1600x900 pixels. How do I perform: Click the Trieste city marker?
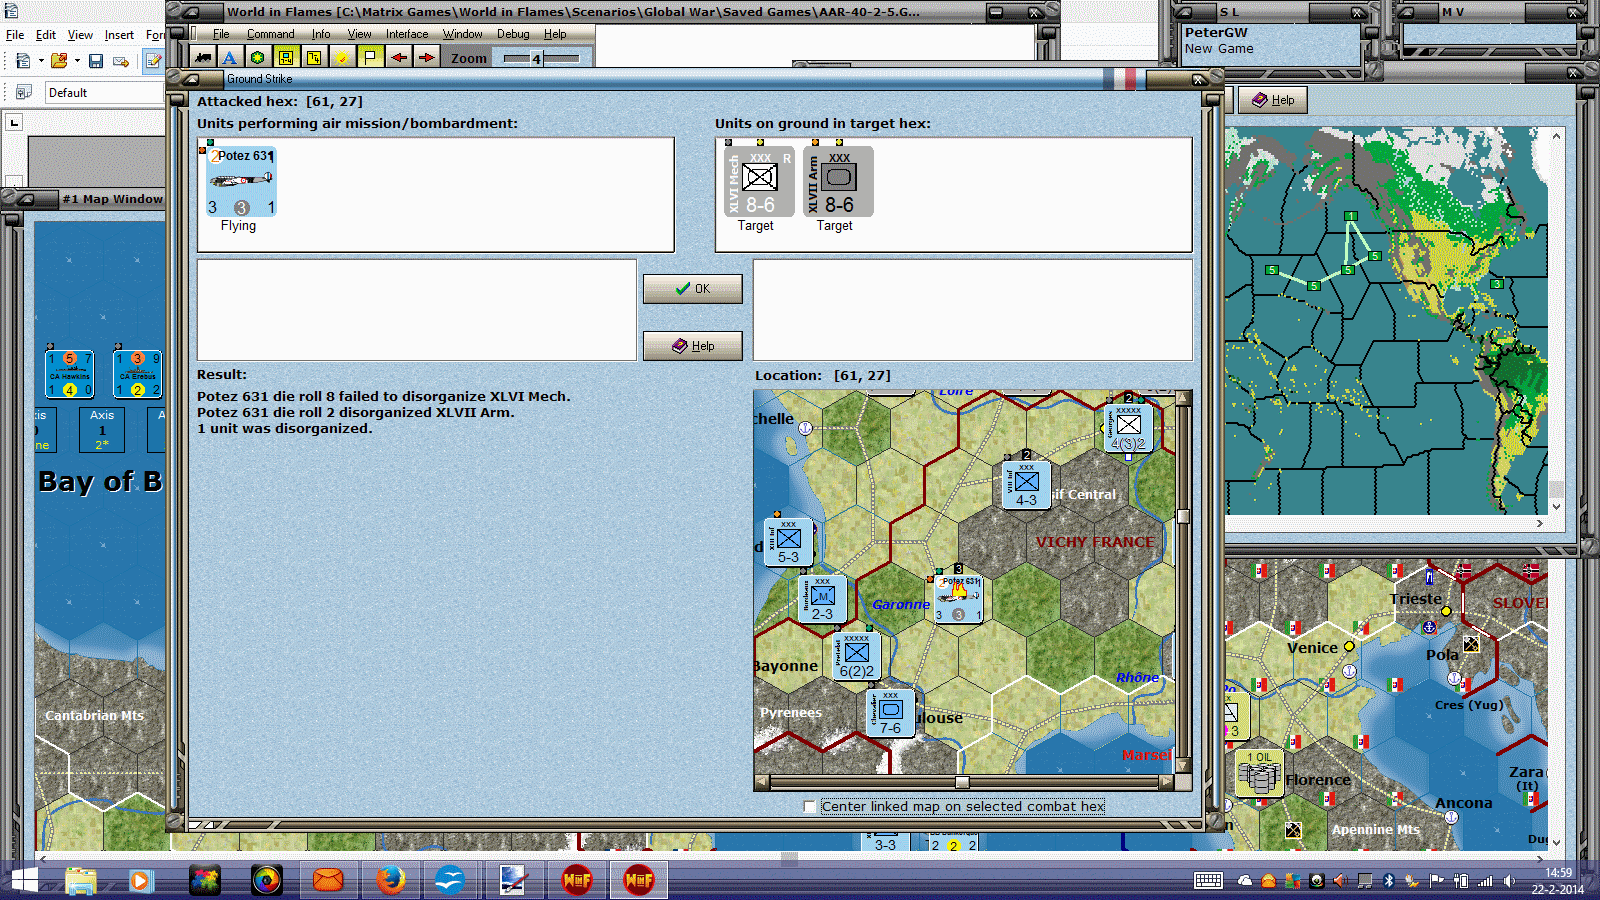[1446, 611]
